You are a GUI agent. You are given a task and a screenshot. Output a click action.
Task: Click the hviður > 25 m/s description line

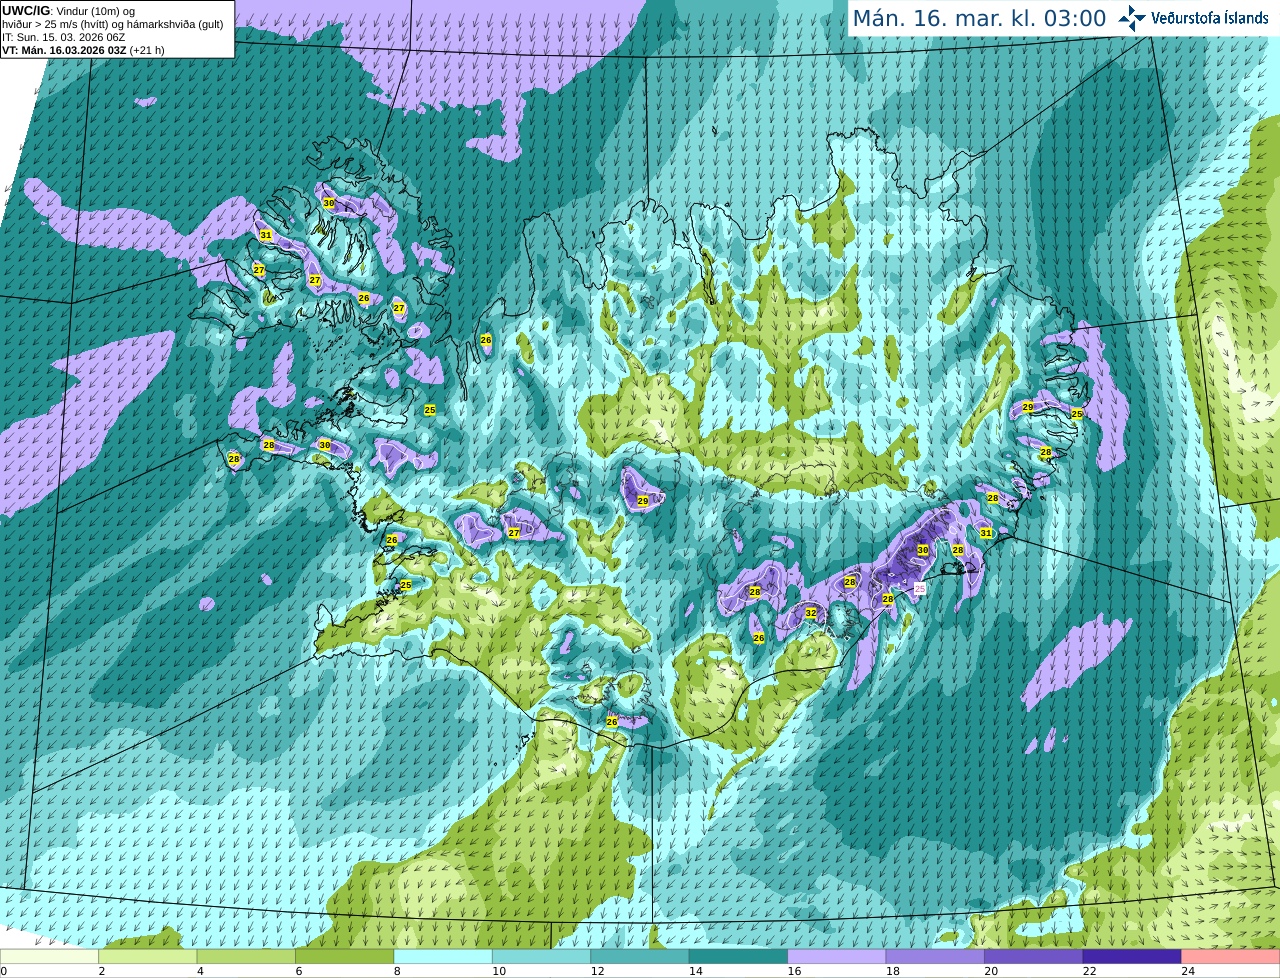[113, 23]
